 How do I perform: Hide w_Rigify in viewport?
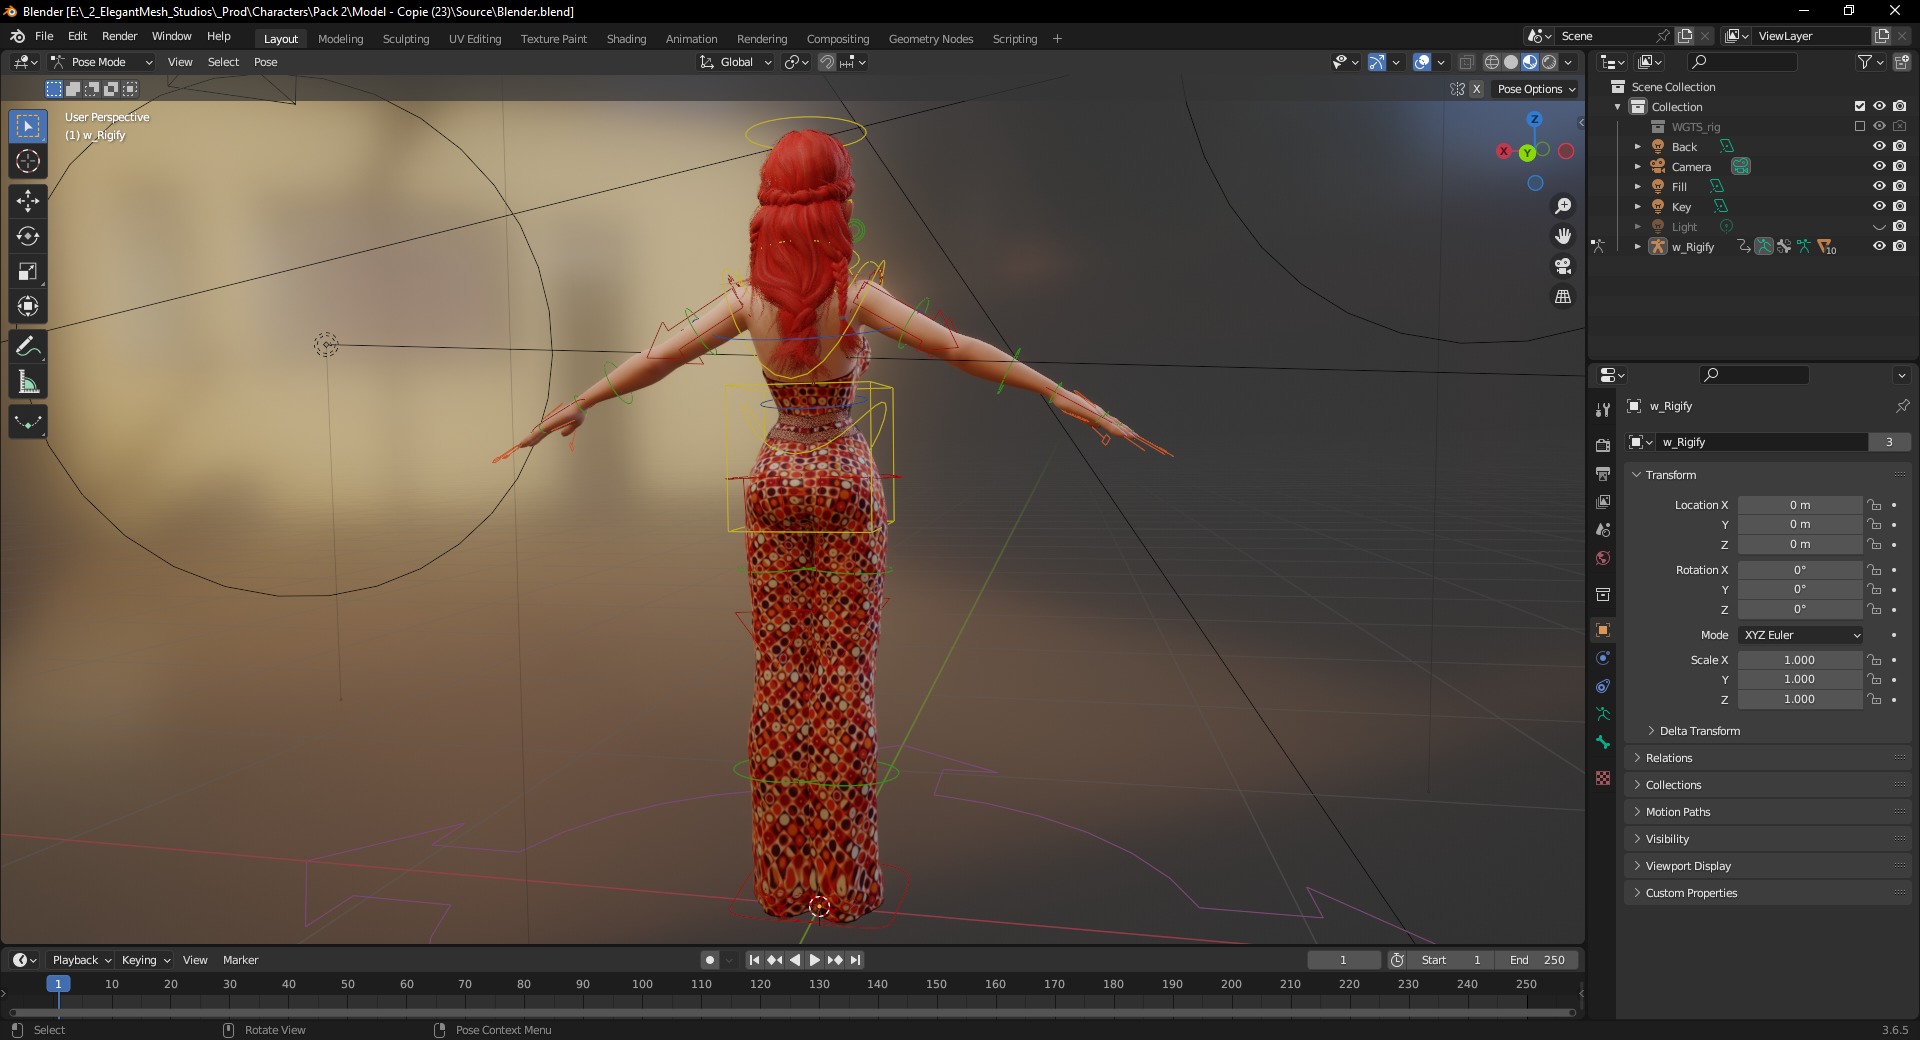point(1879,246)
